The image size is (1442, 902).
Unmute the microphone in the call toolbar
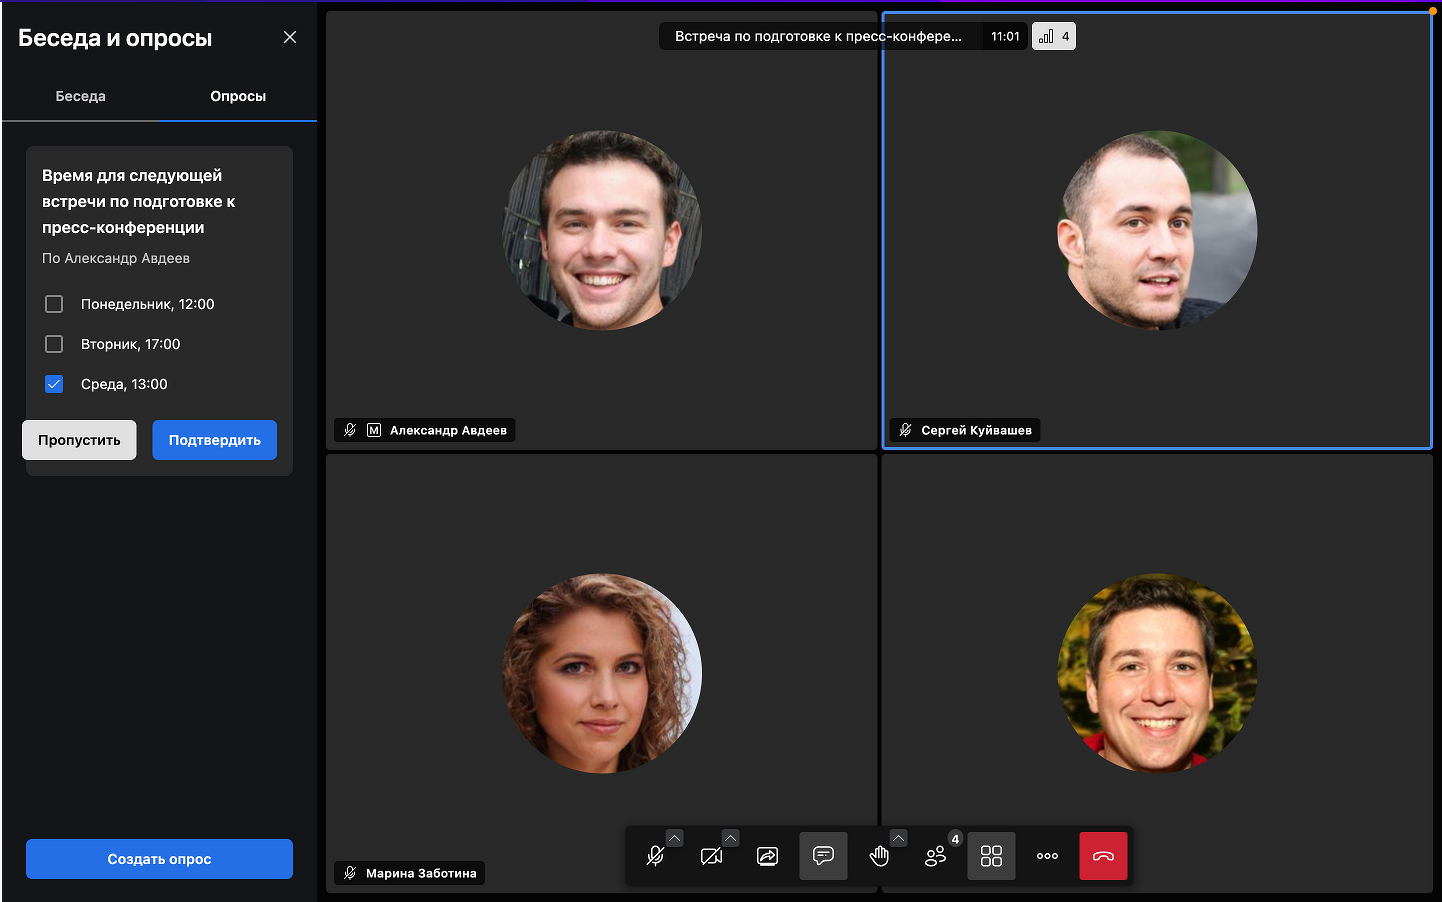655,857
